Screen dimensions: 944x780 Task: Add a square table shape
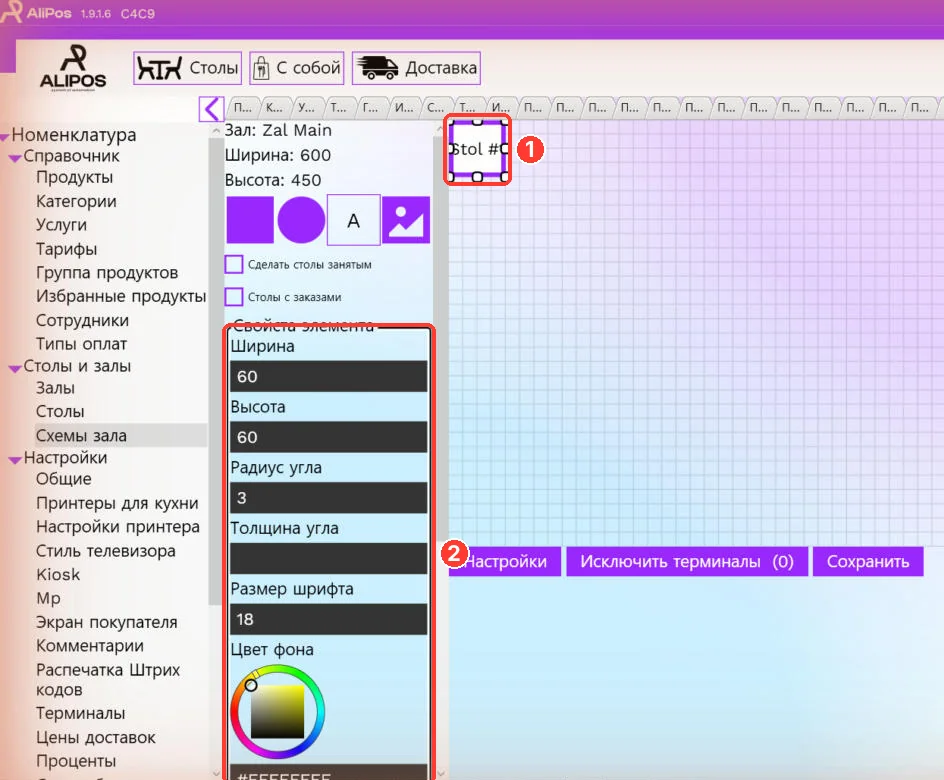[250, 220]
